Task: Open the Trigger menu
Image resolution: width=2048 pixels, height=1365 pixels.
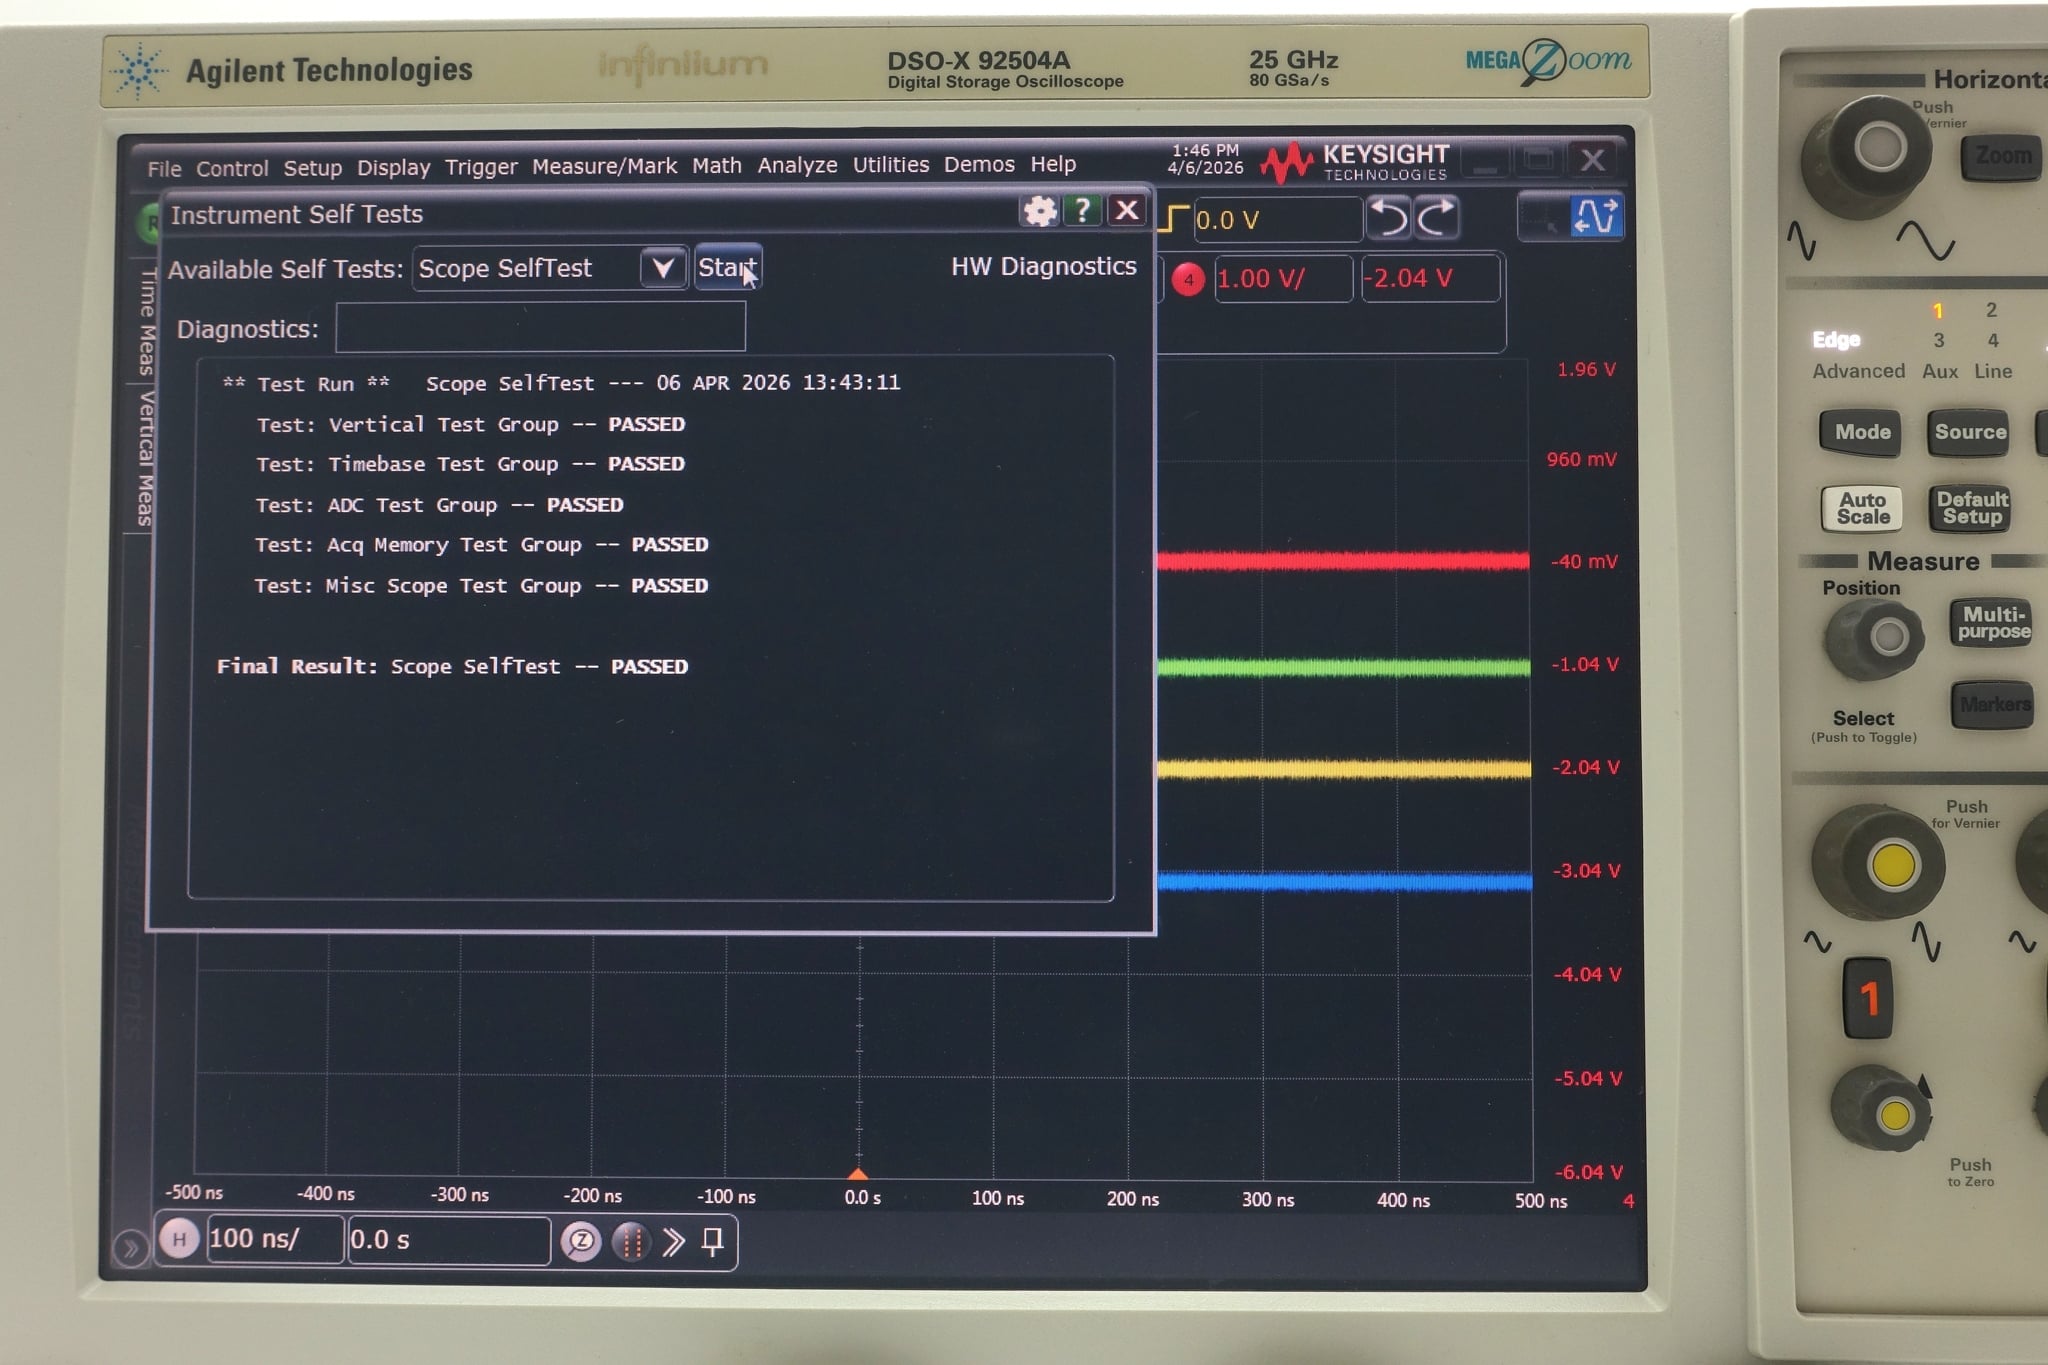Action: point(481,166)
